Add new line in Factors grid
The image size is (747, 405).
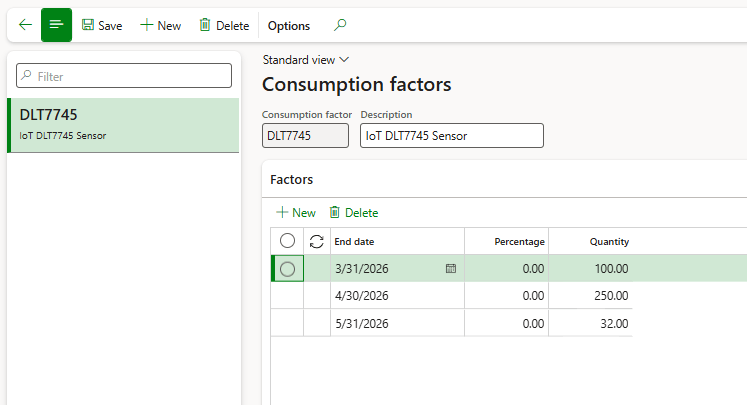pyautogui.click(x=296, y=212)
